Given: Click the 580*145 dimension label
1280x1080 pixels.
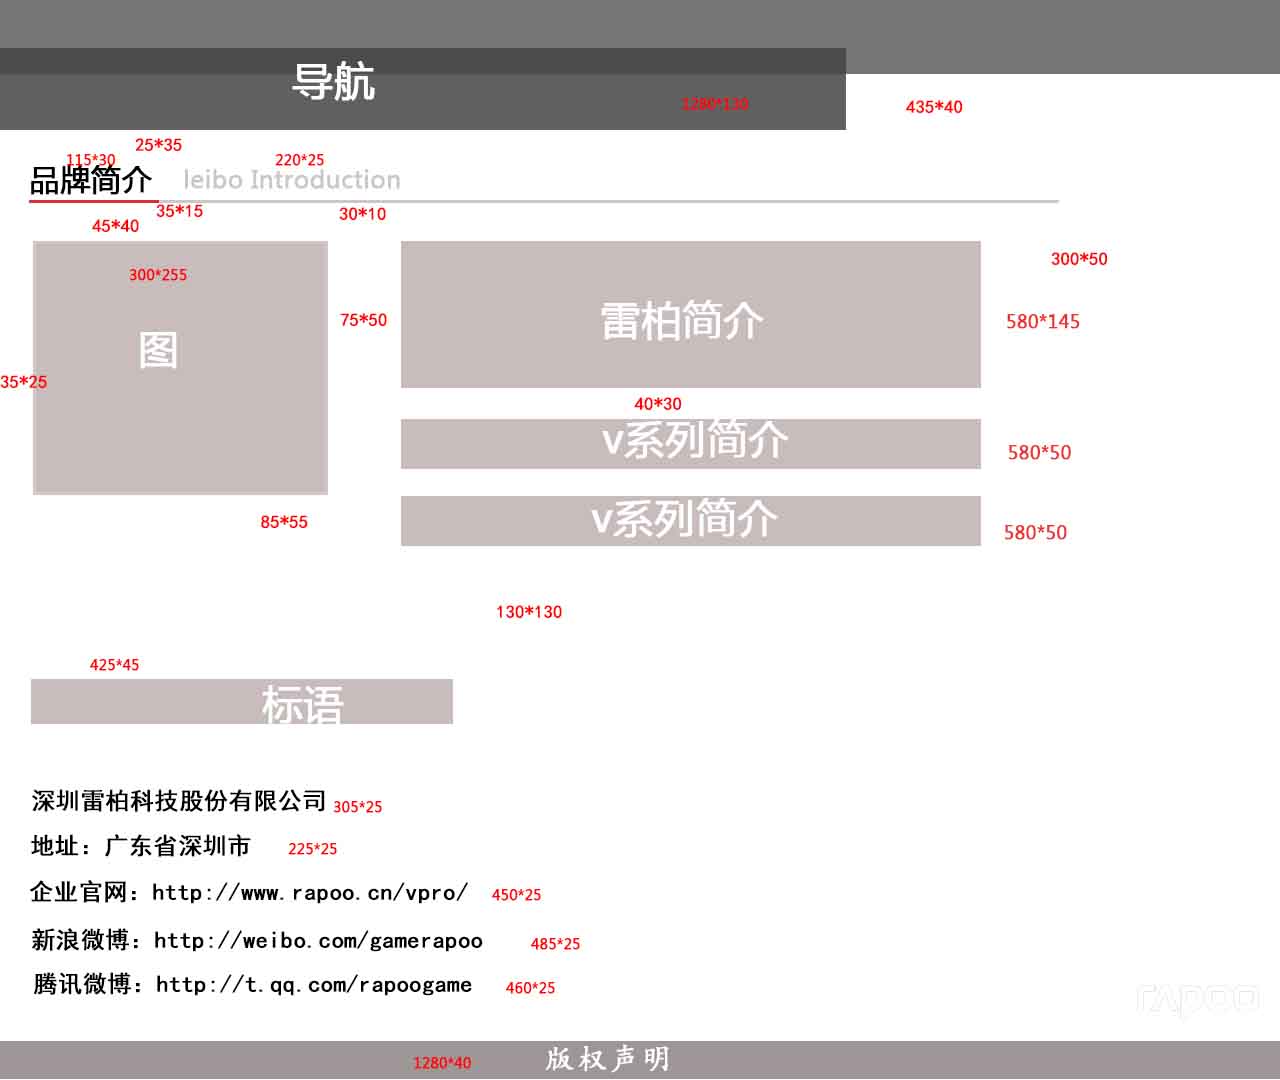Looking at the screenshot, I should tap(1043, 322).
